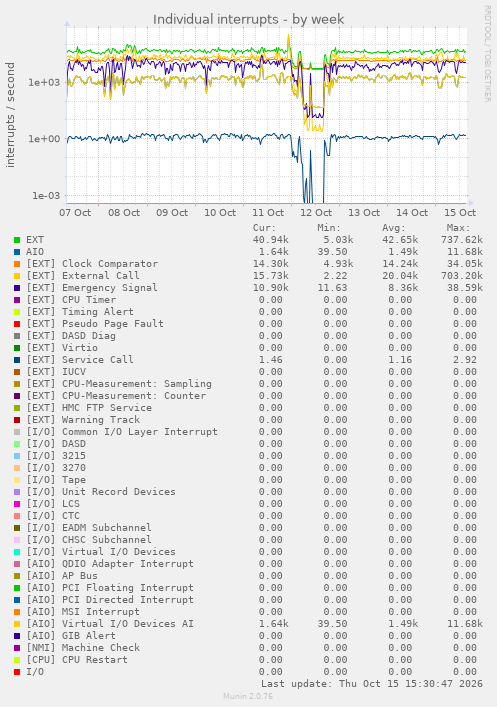Click the Cur column header
This screenshot has width=497, height=707.
click(264, 228)
